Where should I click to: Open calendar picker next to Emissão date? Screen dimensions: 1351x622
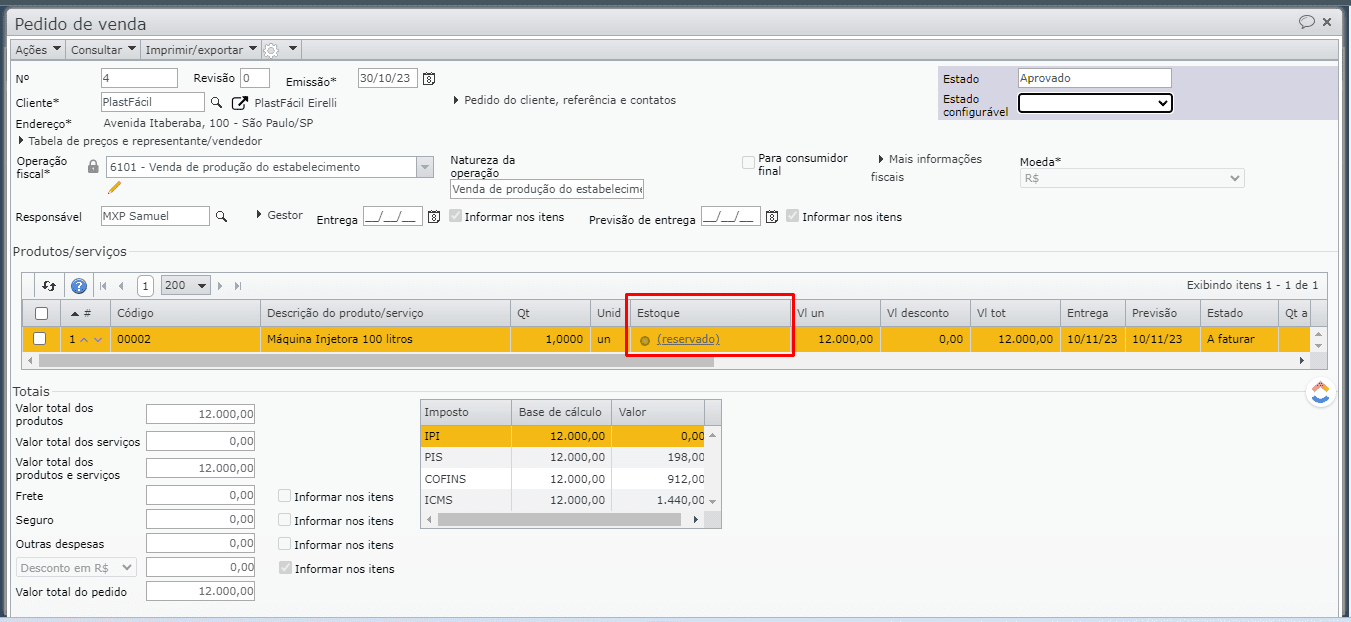429,79
